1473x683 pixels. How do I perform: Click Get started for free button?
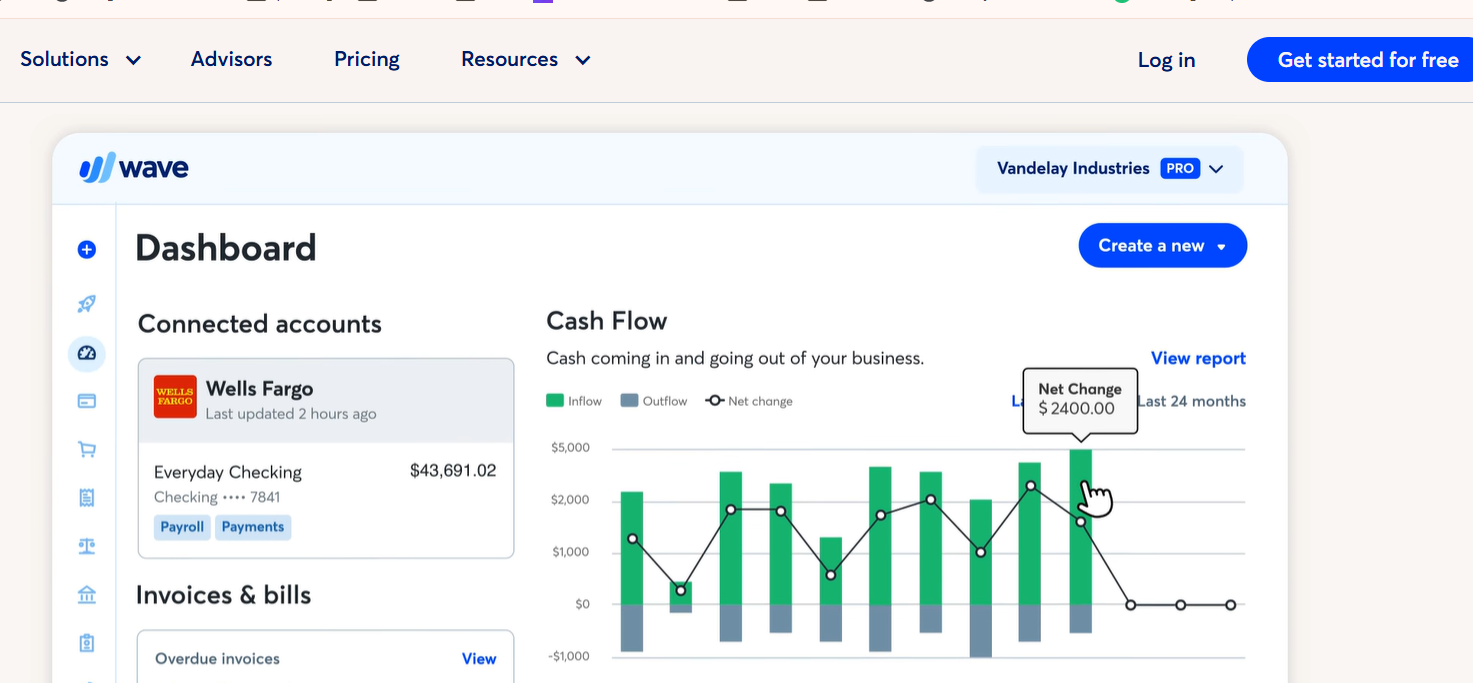[x=1360, y=60]
